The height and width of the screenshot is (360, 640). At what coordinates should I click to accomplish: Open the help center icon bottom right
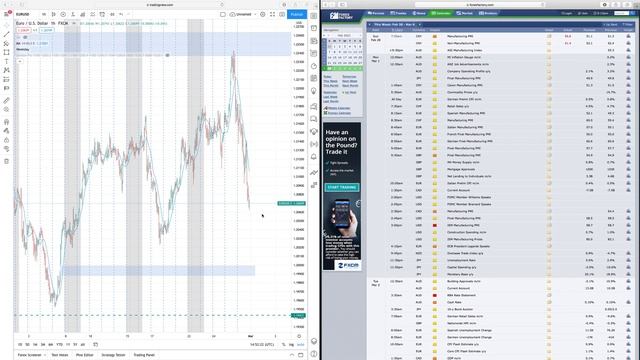313,353
